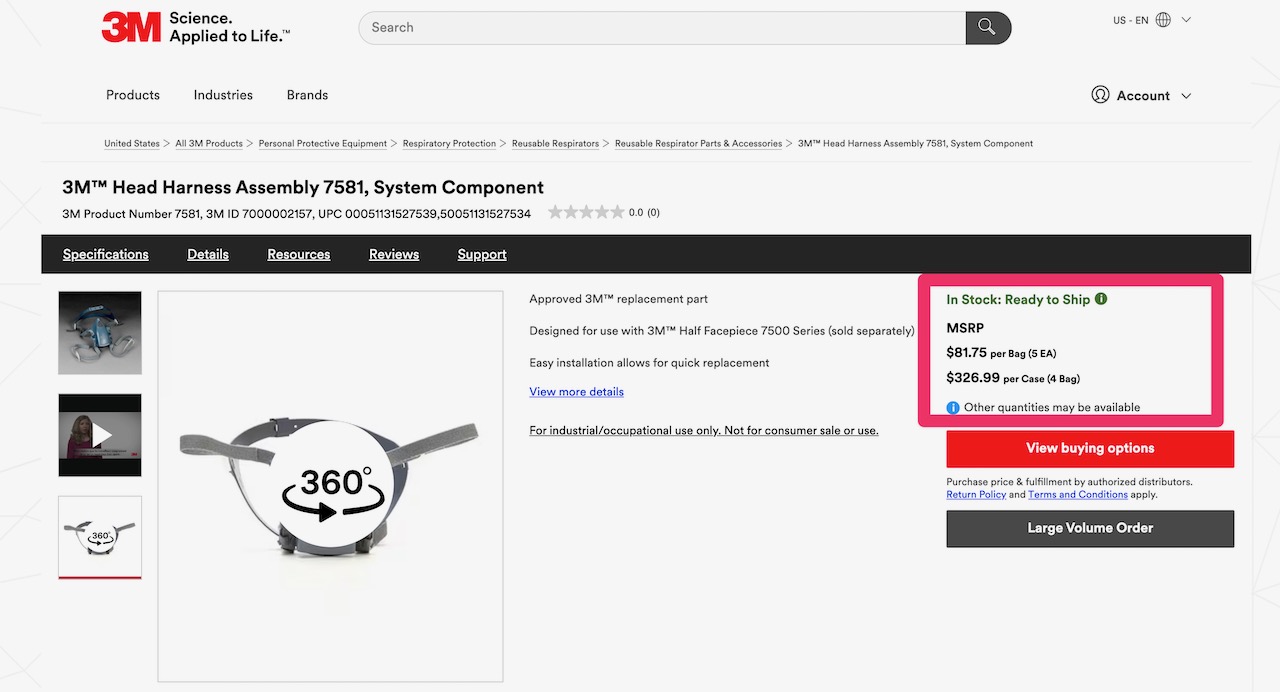Click the green stock info icon
1280x692 pixels.
click(1101, 299)
